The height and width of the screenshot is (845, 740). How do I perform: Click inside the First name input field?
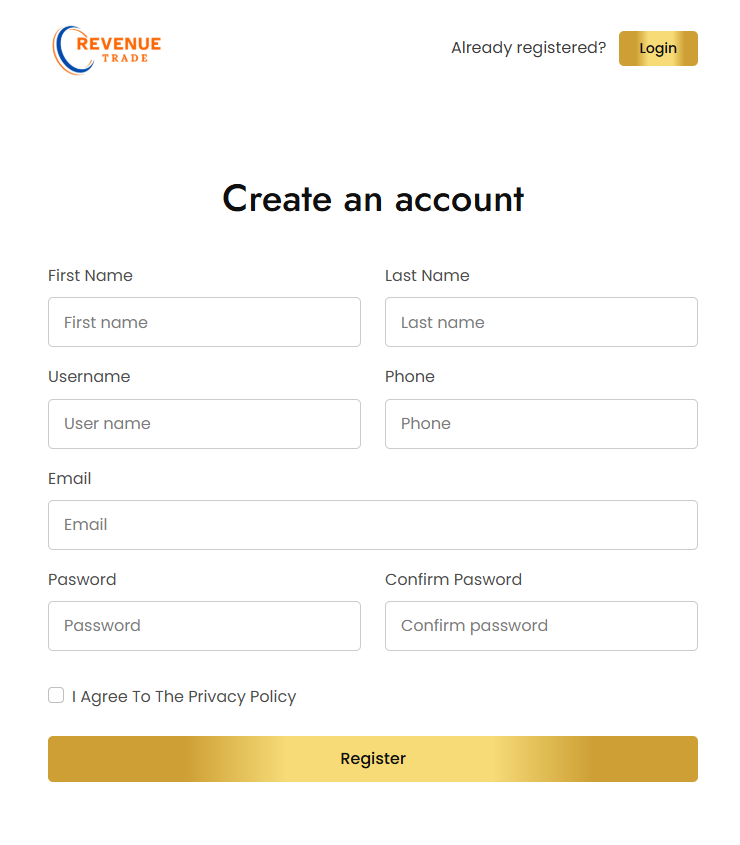pyautogui.click(x=204, y=322)
